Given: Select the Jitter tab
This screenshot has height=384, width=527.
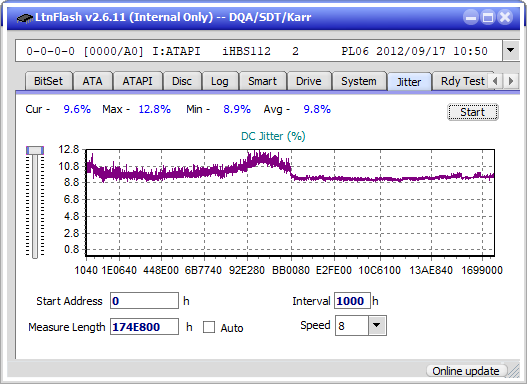Looking at the screenshot, I should point(409,82).
